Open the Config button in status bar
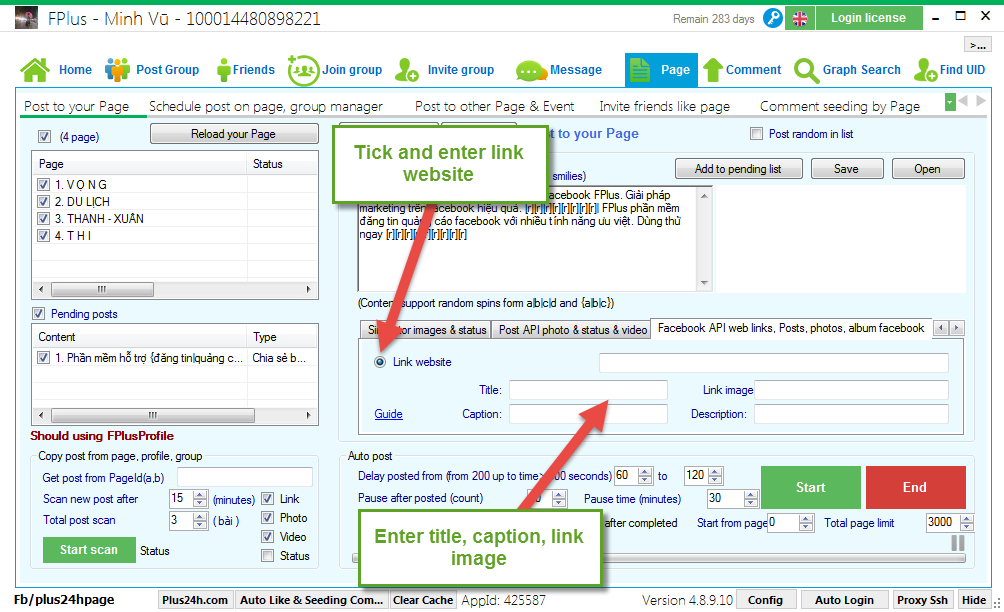1004x612 pixels. coord(765,600)
